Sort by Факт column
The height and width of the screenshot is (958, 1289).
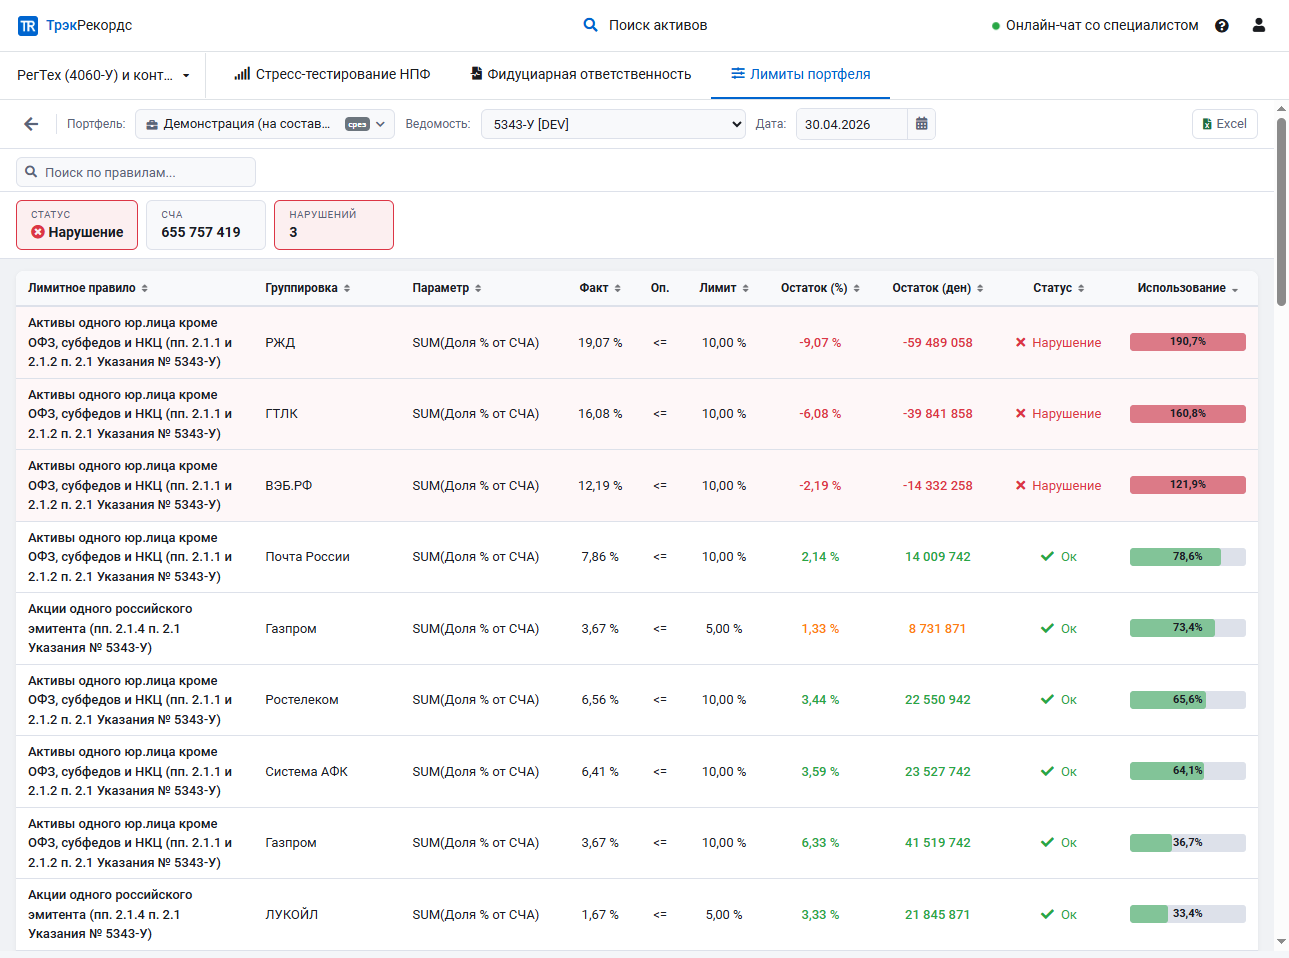[x=600, y=288]
